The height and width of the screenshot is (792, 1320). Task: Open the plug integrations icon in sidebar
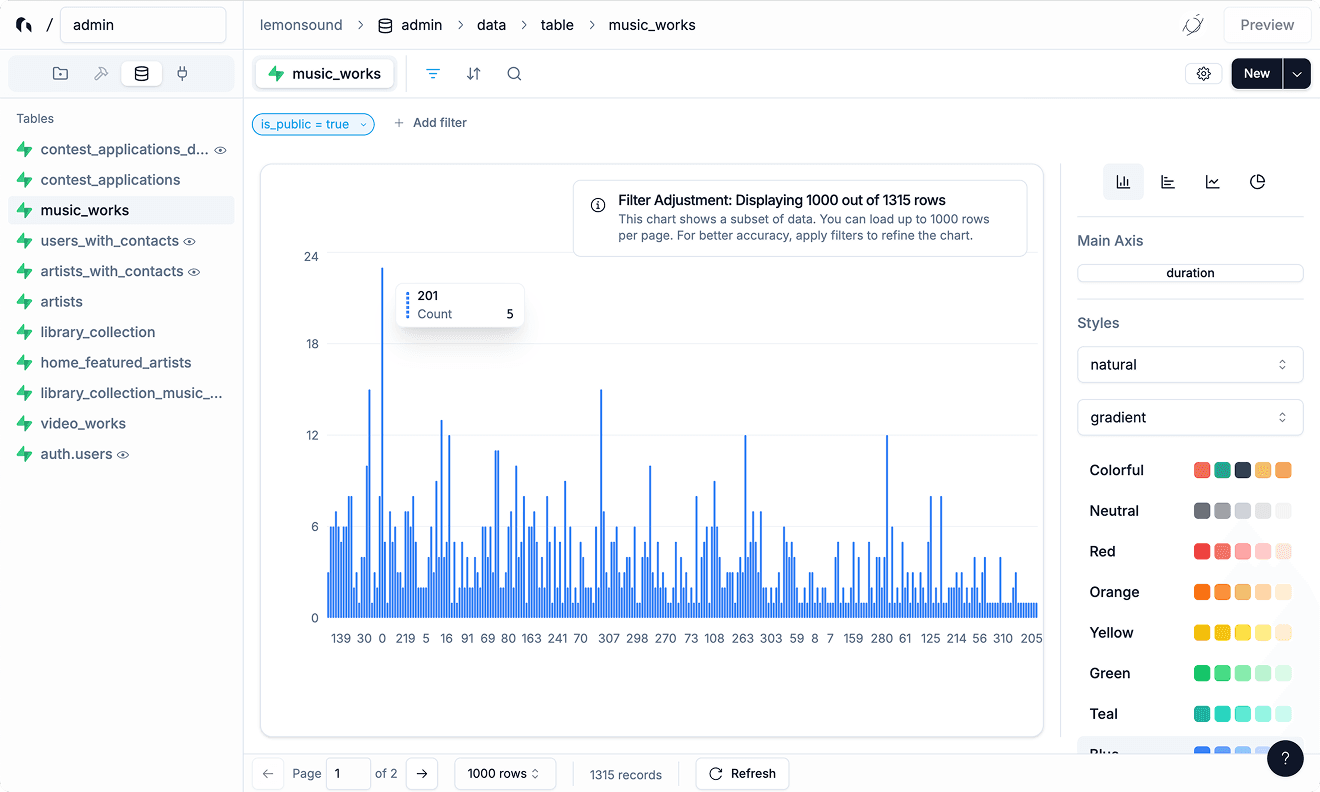point(182,74)
